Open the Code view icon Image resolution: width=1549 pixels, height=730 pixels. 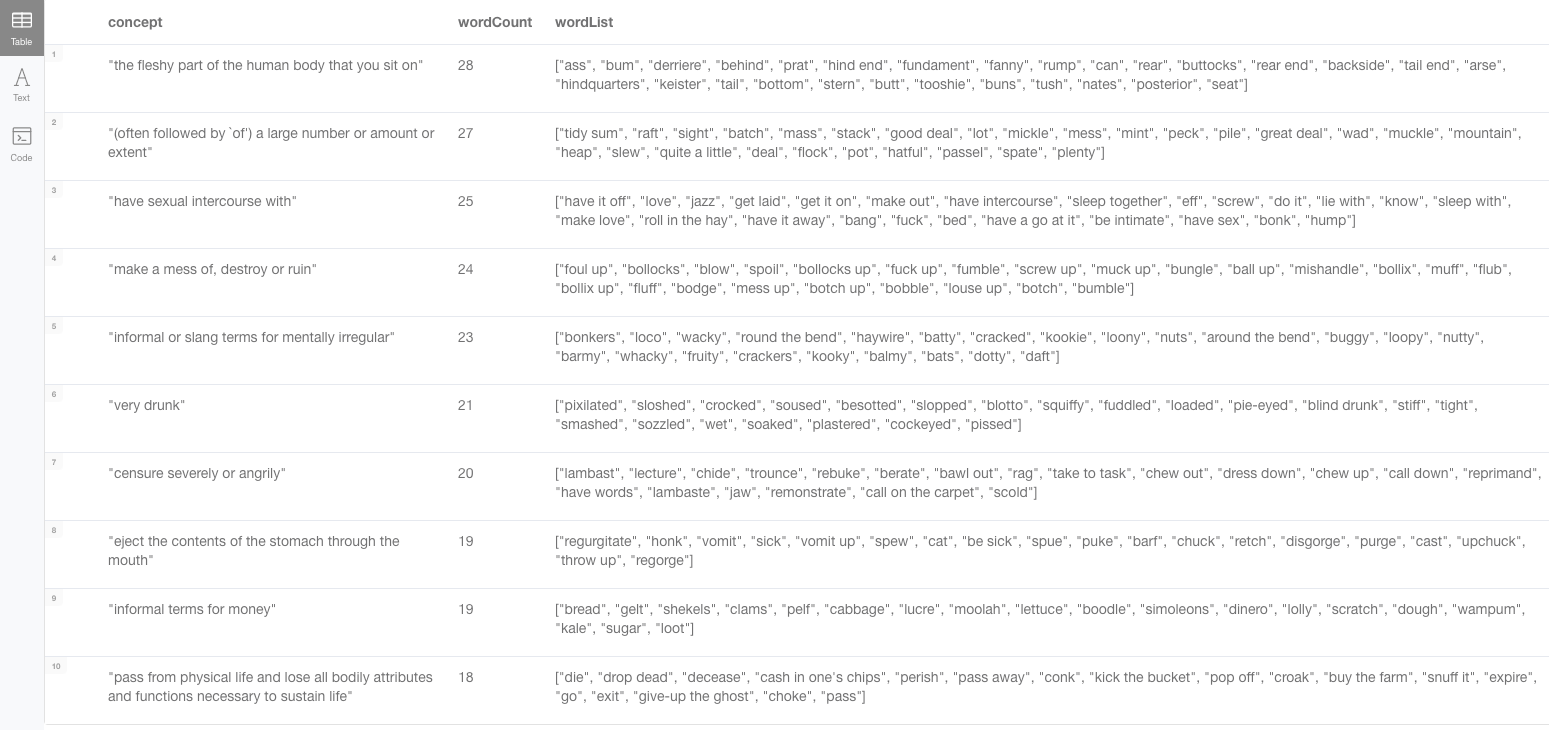[x=21, y=143]
